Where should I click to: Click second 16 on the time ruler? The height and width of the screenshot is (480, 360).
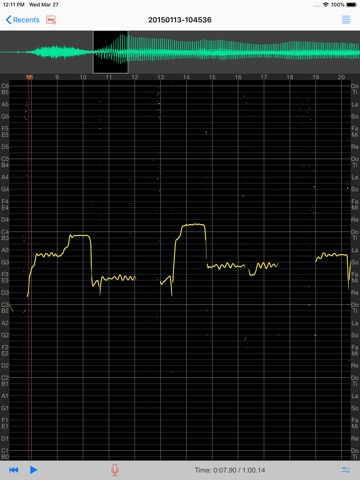coord(238,77)
